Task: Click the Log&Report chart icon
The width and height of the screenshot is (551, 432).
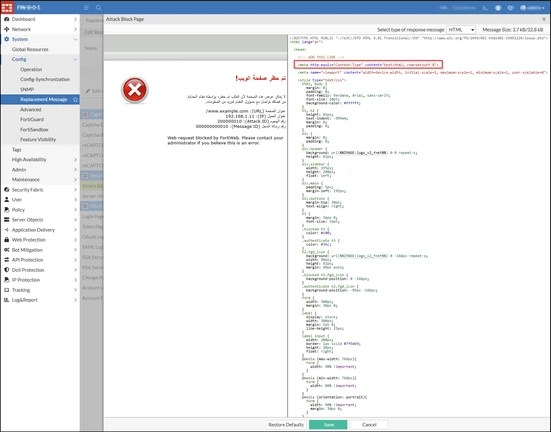Action: click(6, 300)
